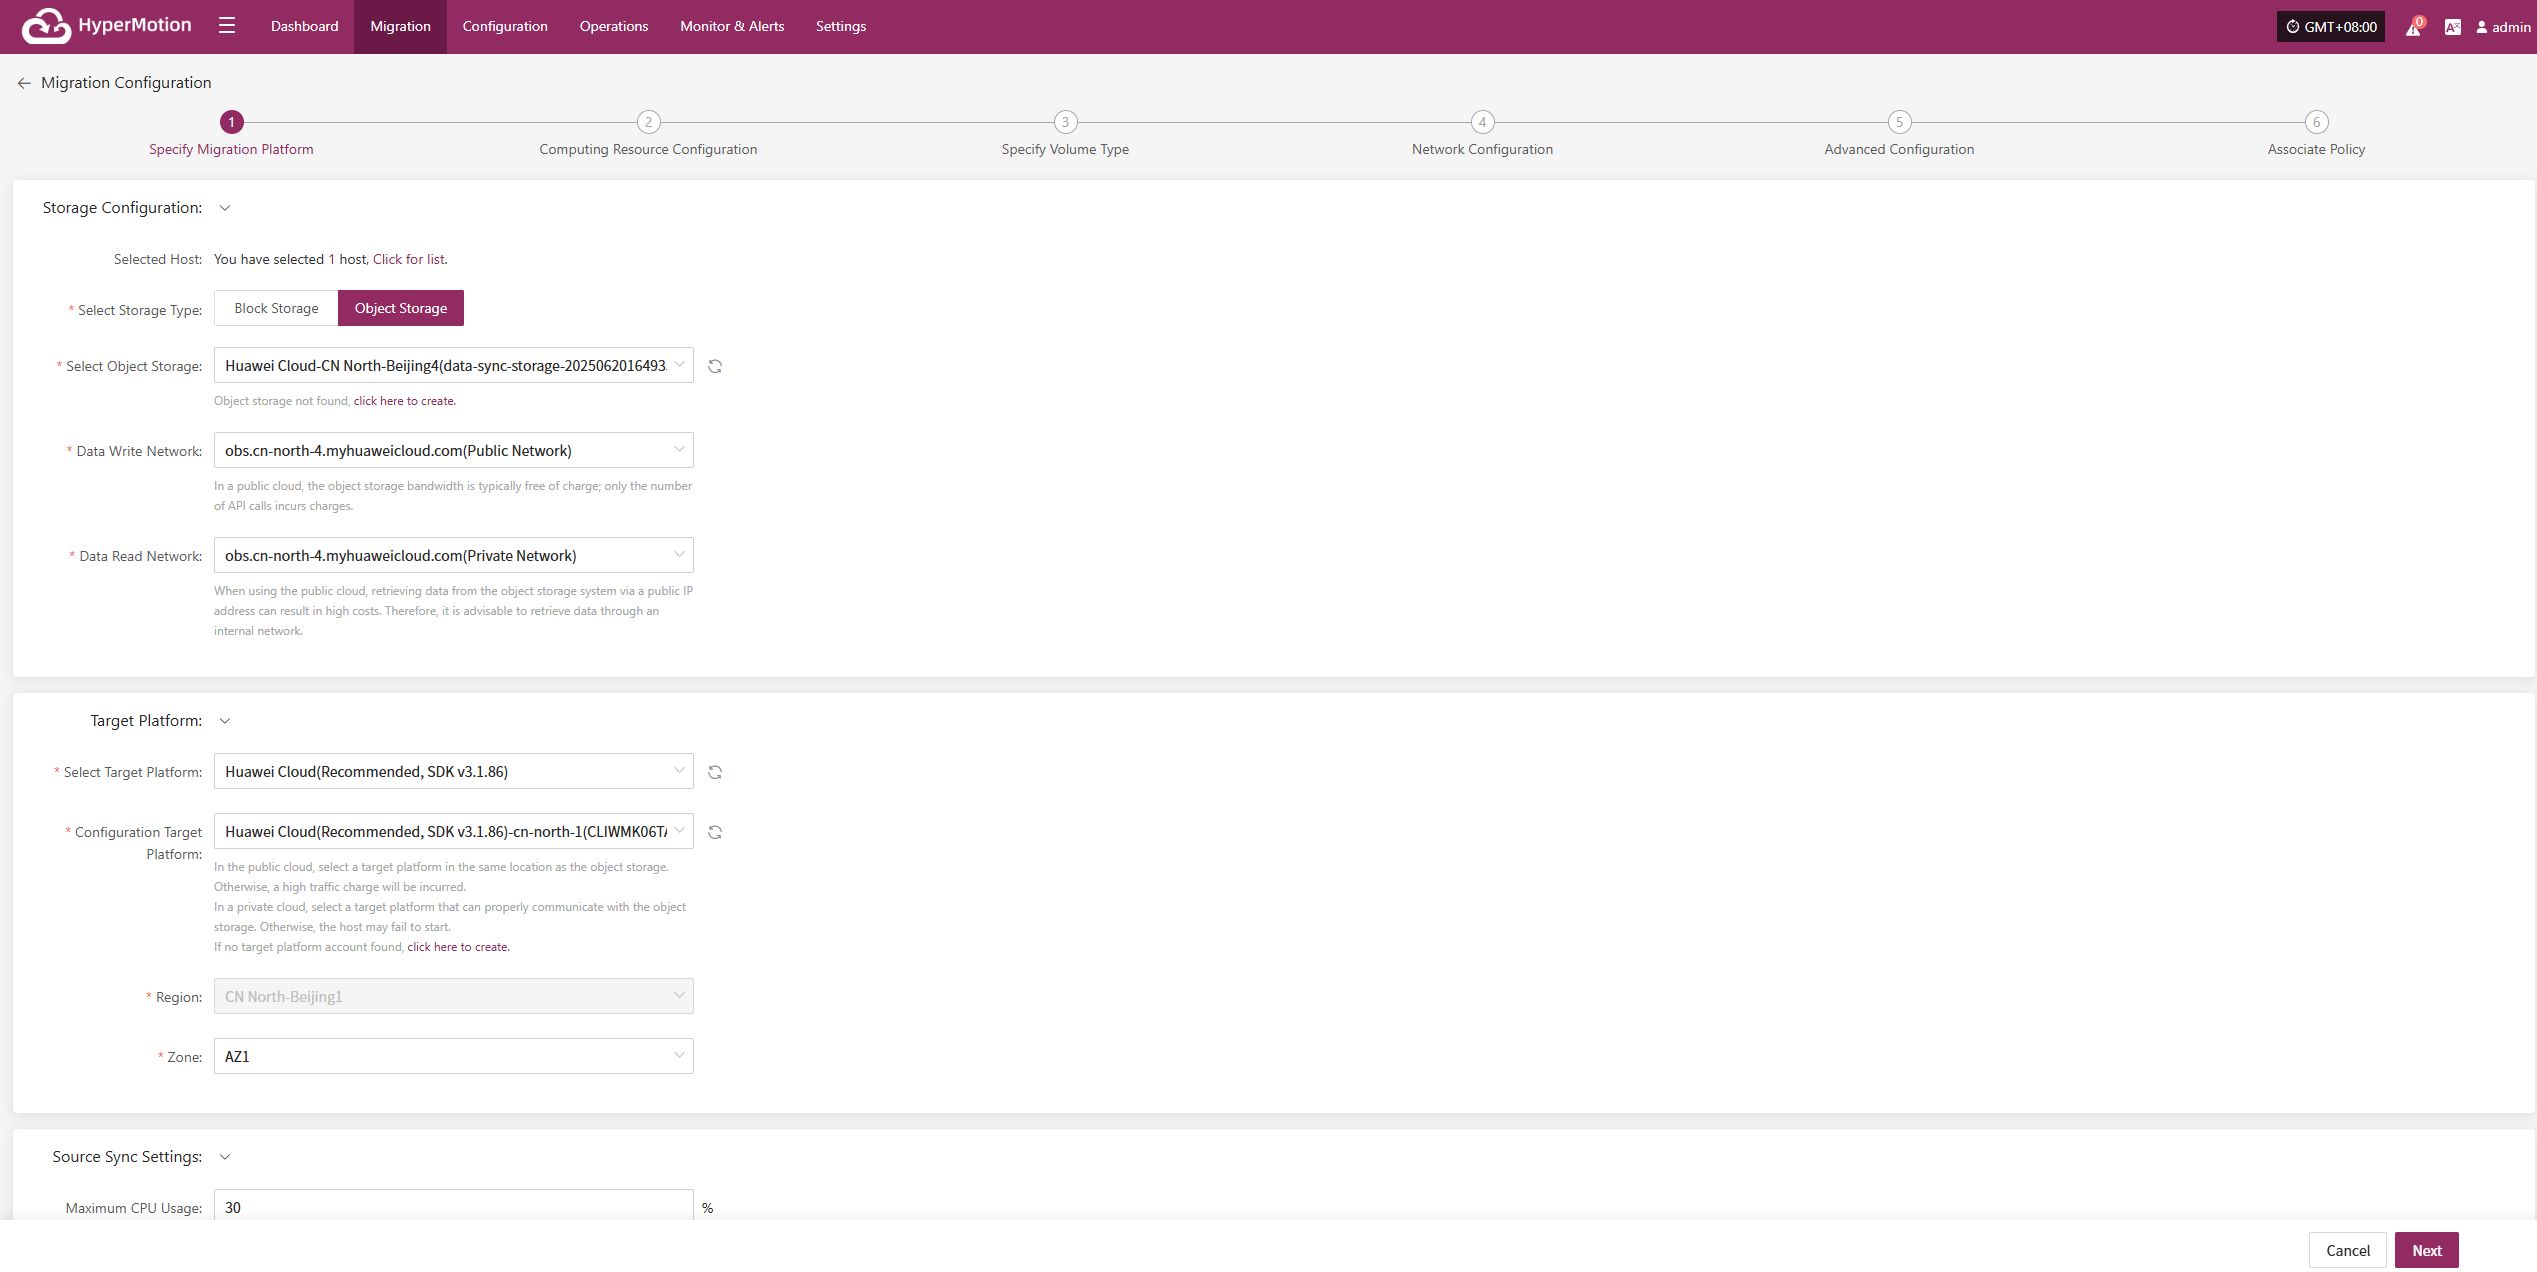Viewport: 2537px width, 1272px height.
Task: Click the 'Advanced Configuration' step label
Action: pyautogui.click(x=1899, y=149)
